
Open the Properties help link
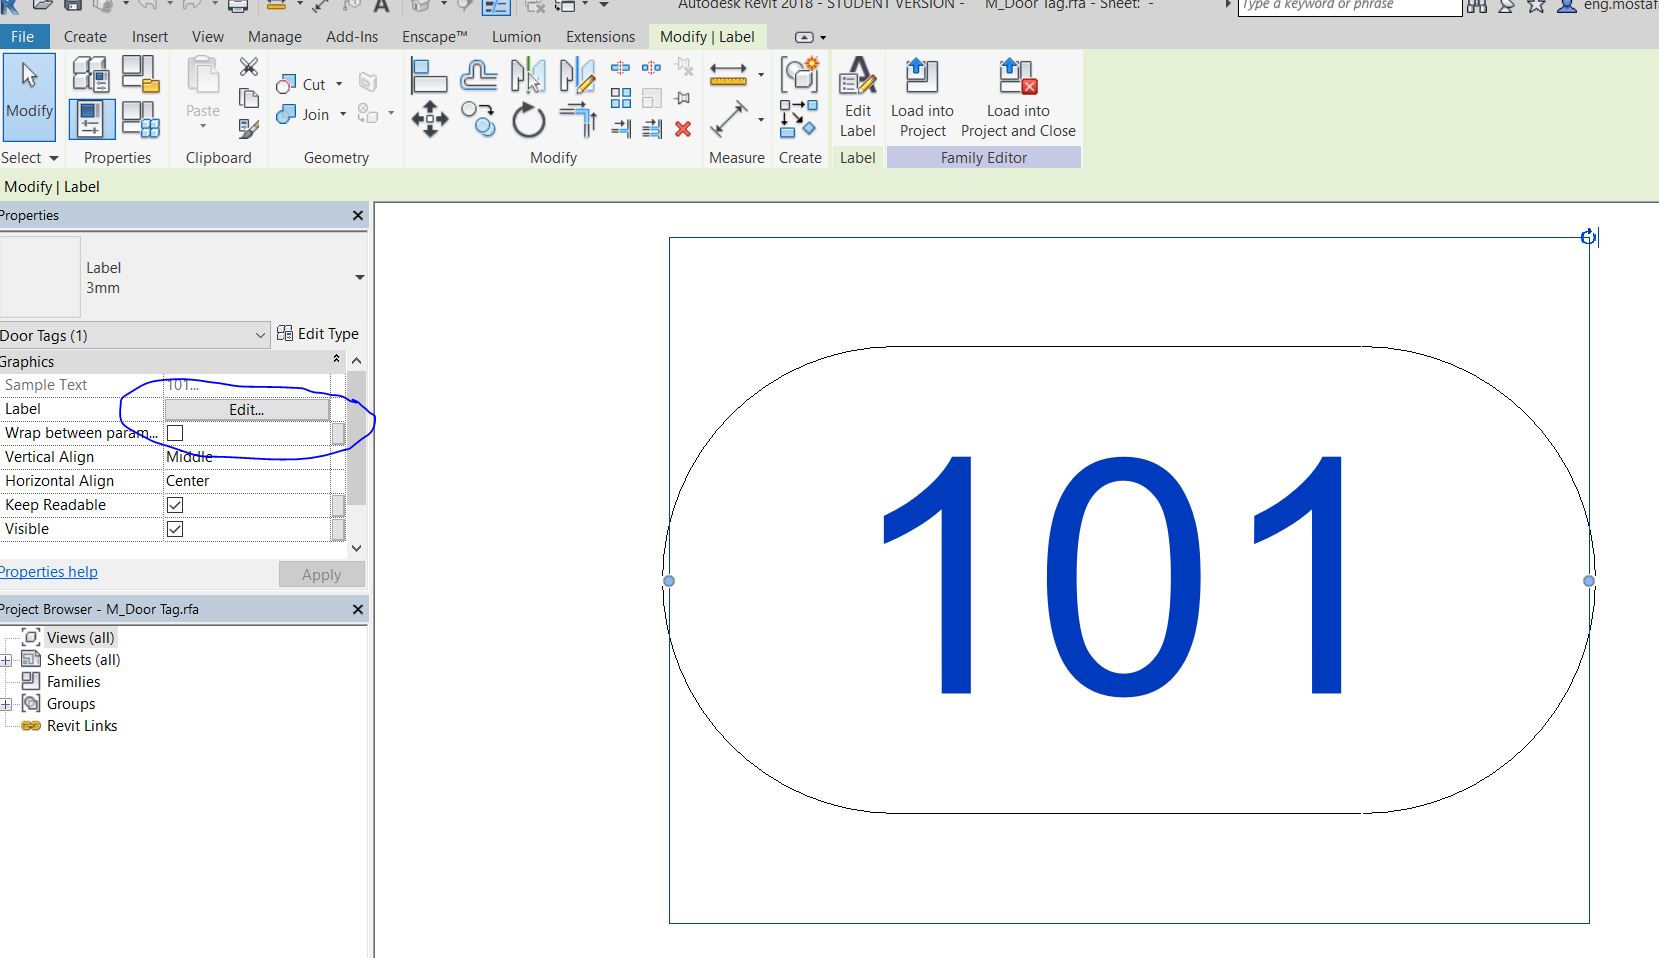point(48,571)
